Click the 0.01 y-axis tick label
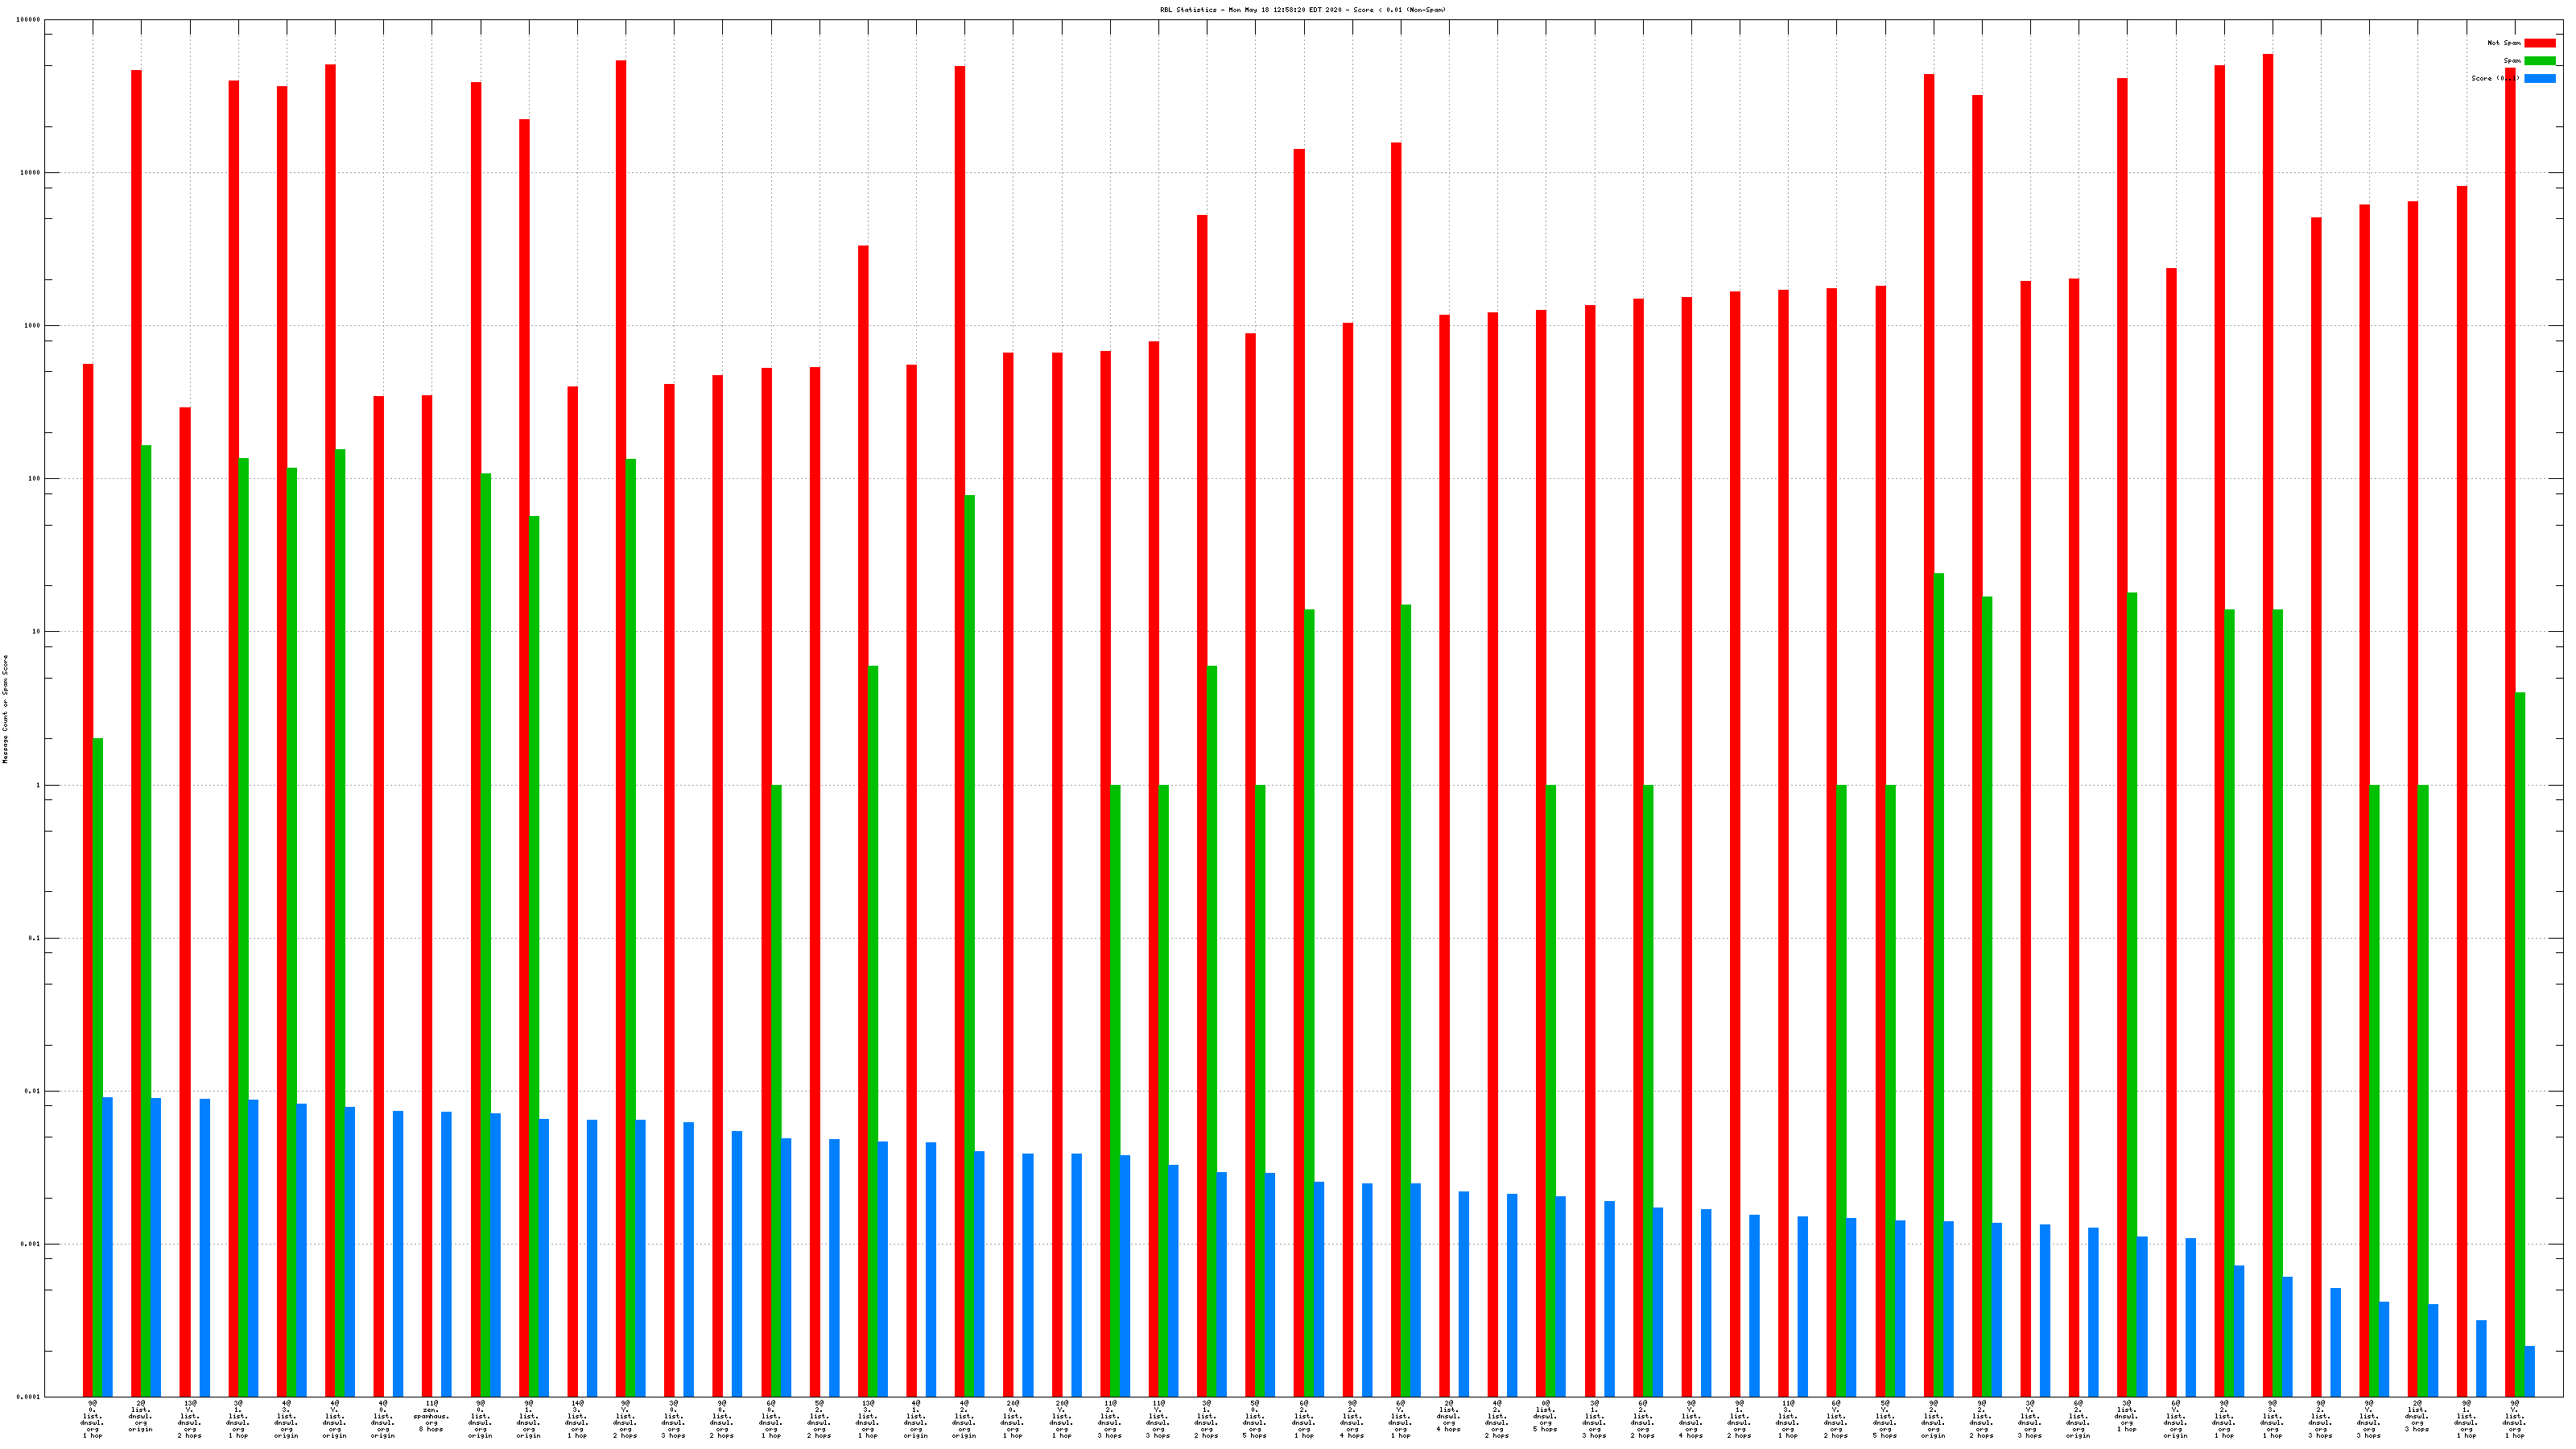This screenshot has height=1449, width=2576. point(32,1091)
